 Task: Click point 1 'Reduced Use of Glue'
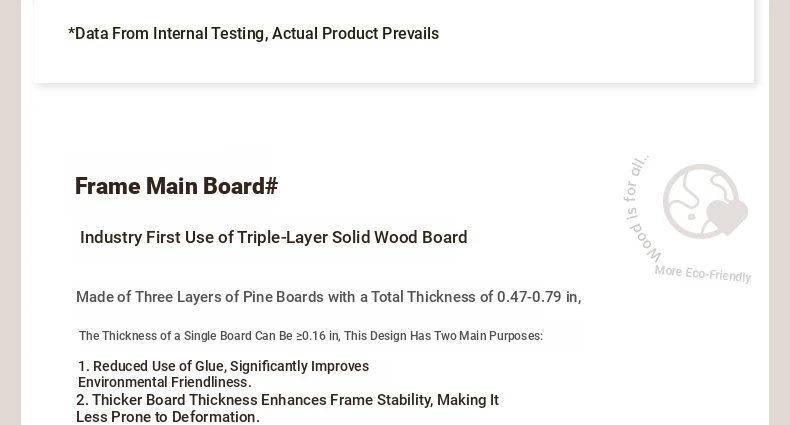[x=223, y=366]
